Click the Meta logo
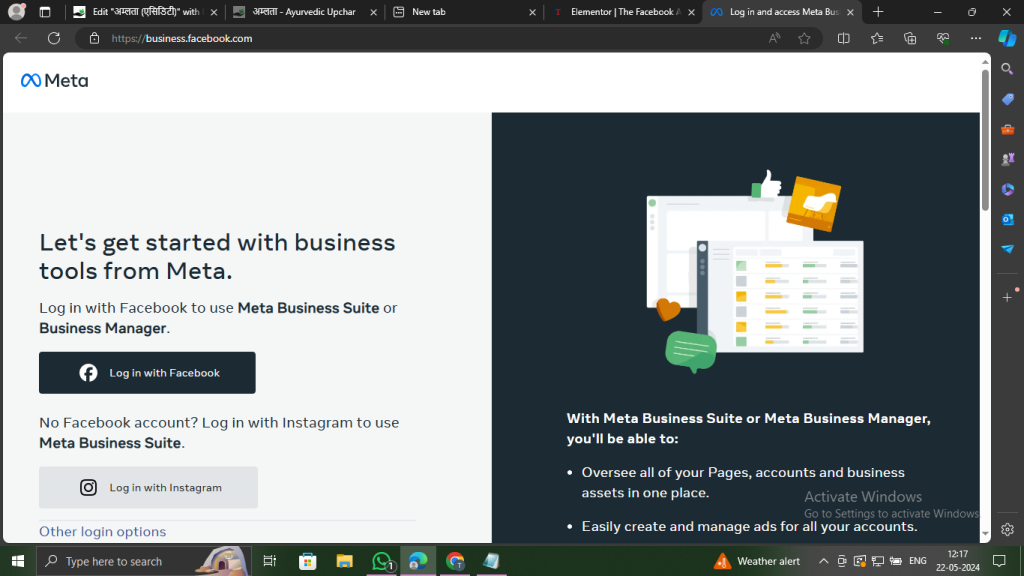 (x=55, y=80)
